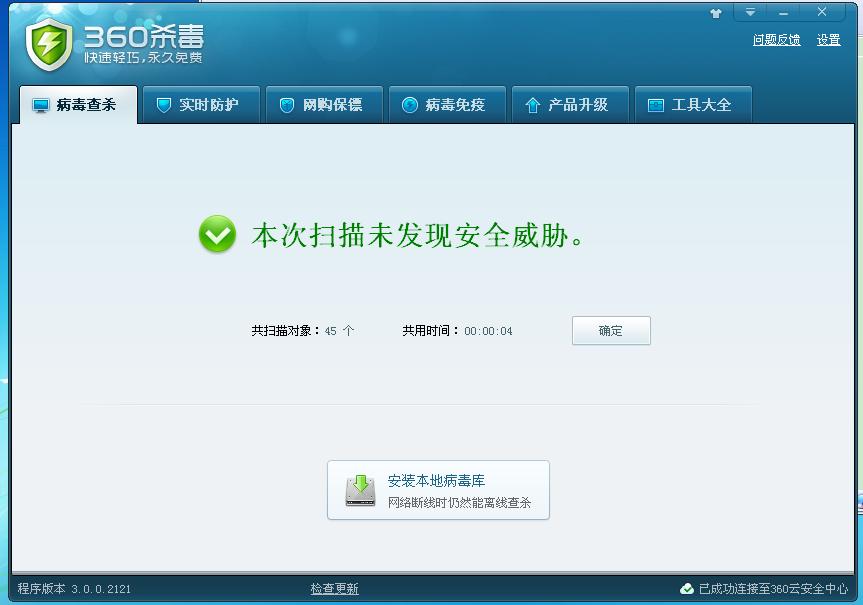The image size is (863, 605).
Task: Click the 360 shield logo icon
Action: (49, 45)
